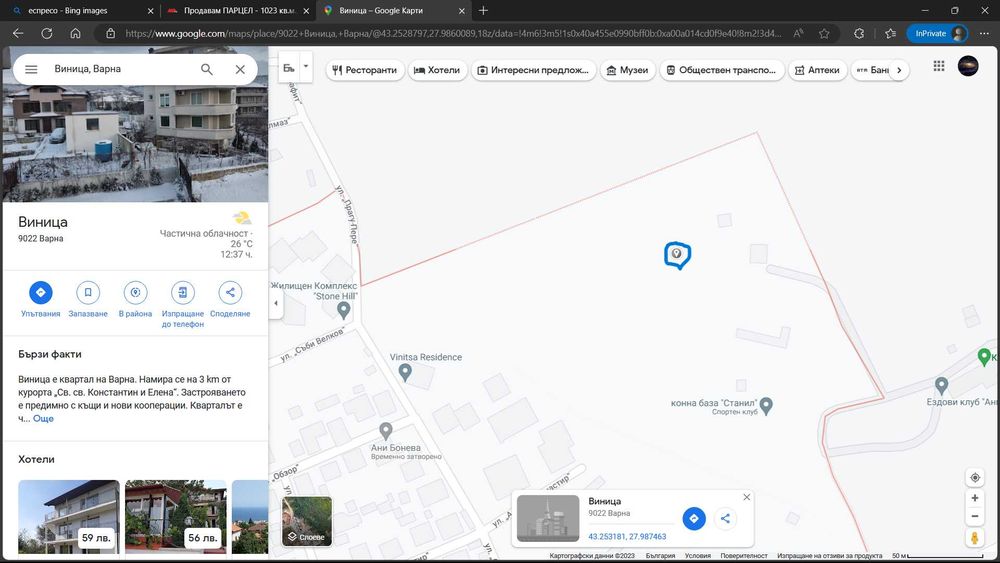Click the search magnifier icon
This screenshot has height=563, width=1000.
point(207,69)
